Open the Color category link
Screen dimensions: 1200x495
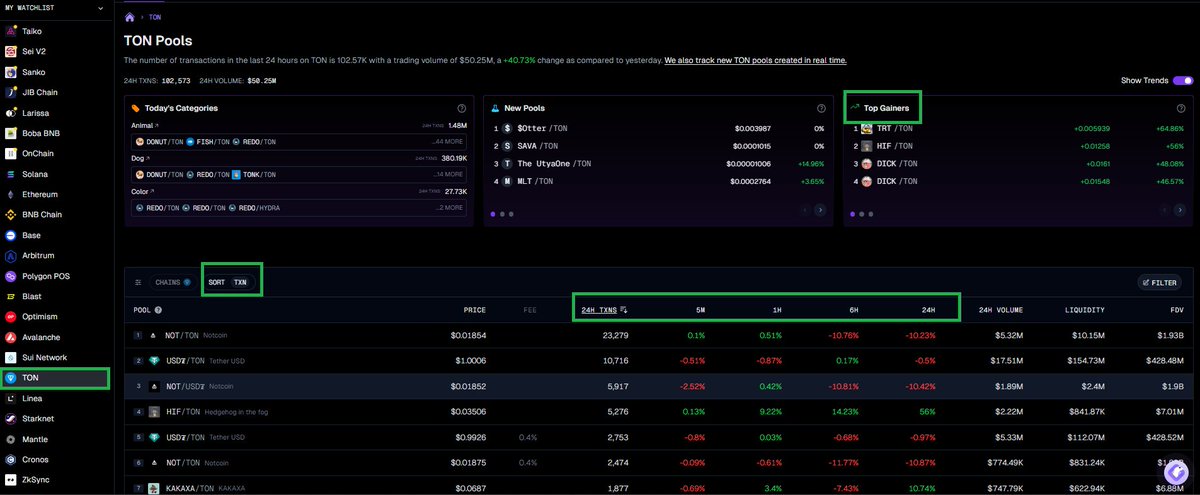[142, 191]
